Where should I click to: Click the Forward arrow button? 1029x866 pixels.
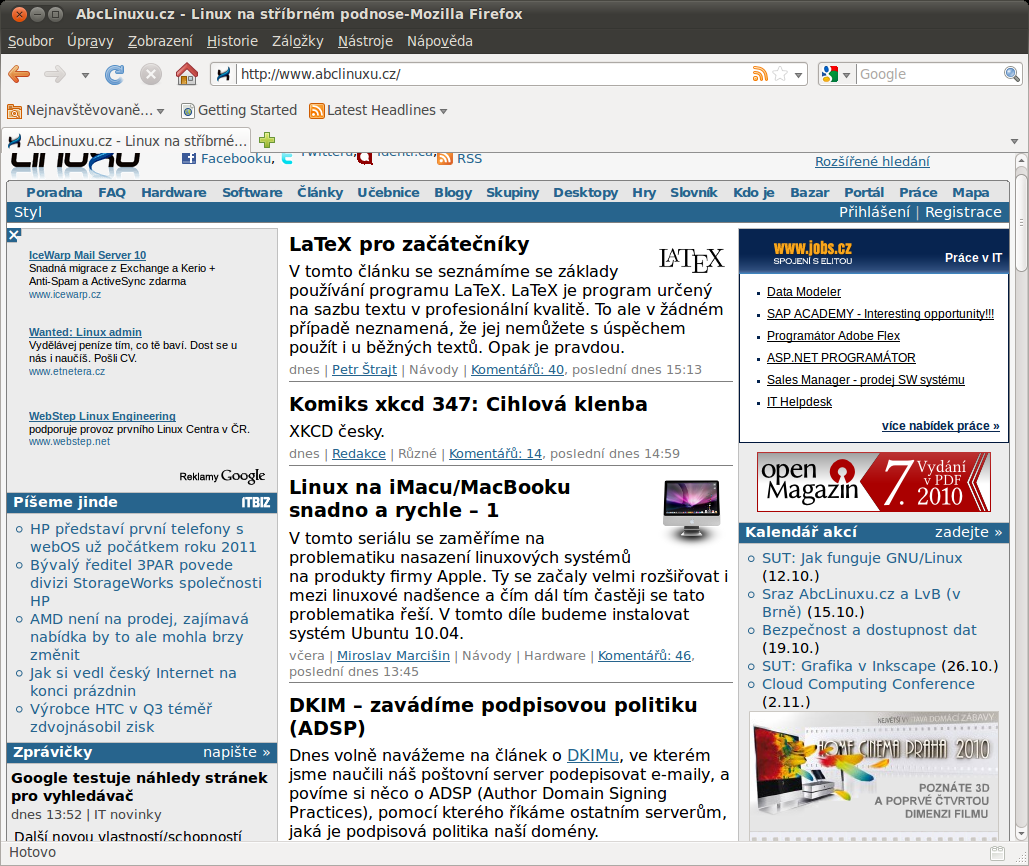[x=54, y=74]
